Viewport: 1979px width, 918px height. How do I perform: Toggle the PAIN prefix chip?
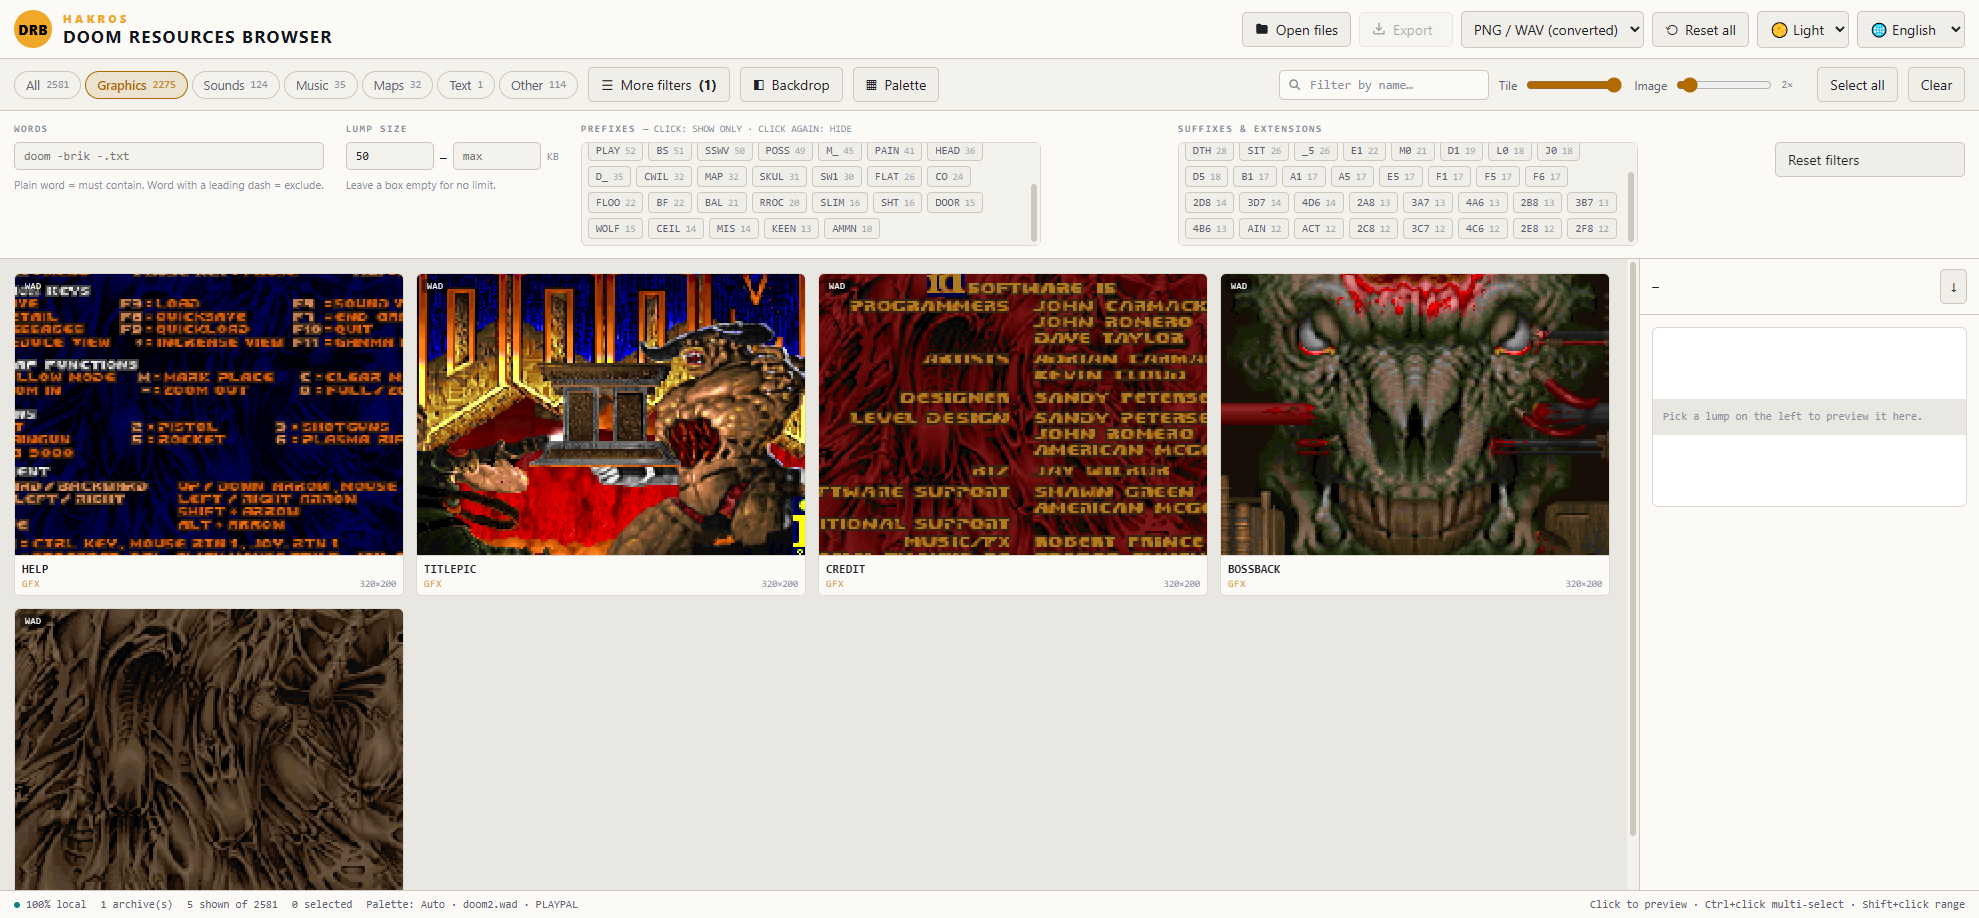point(894,151)
